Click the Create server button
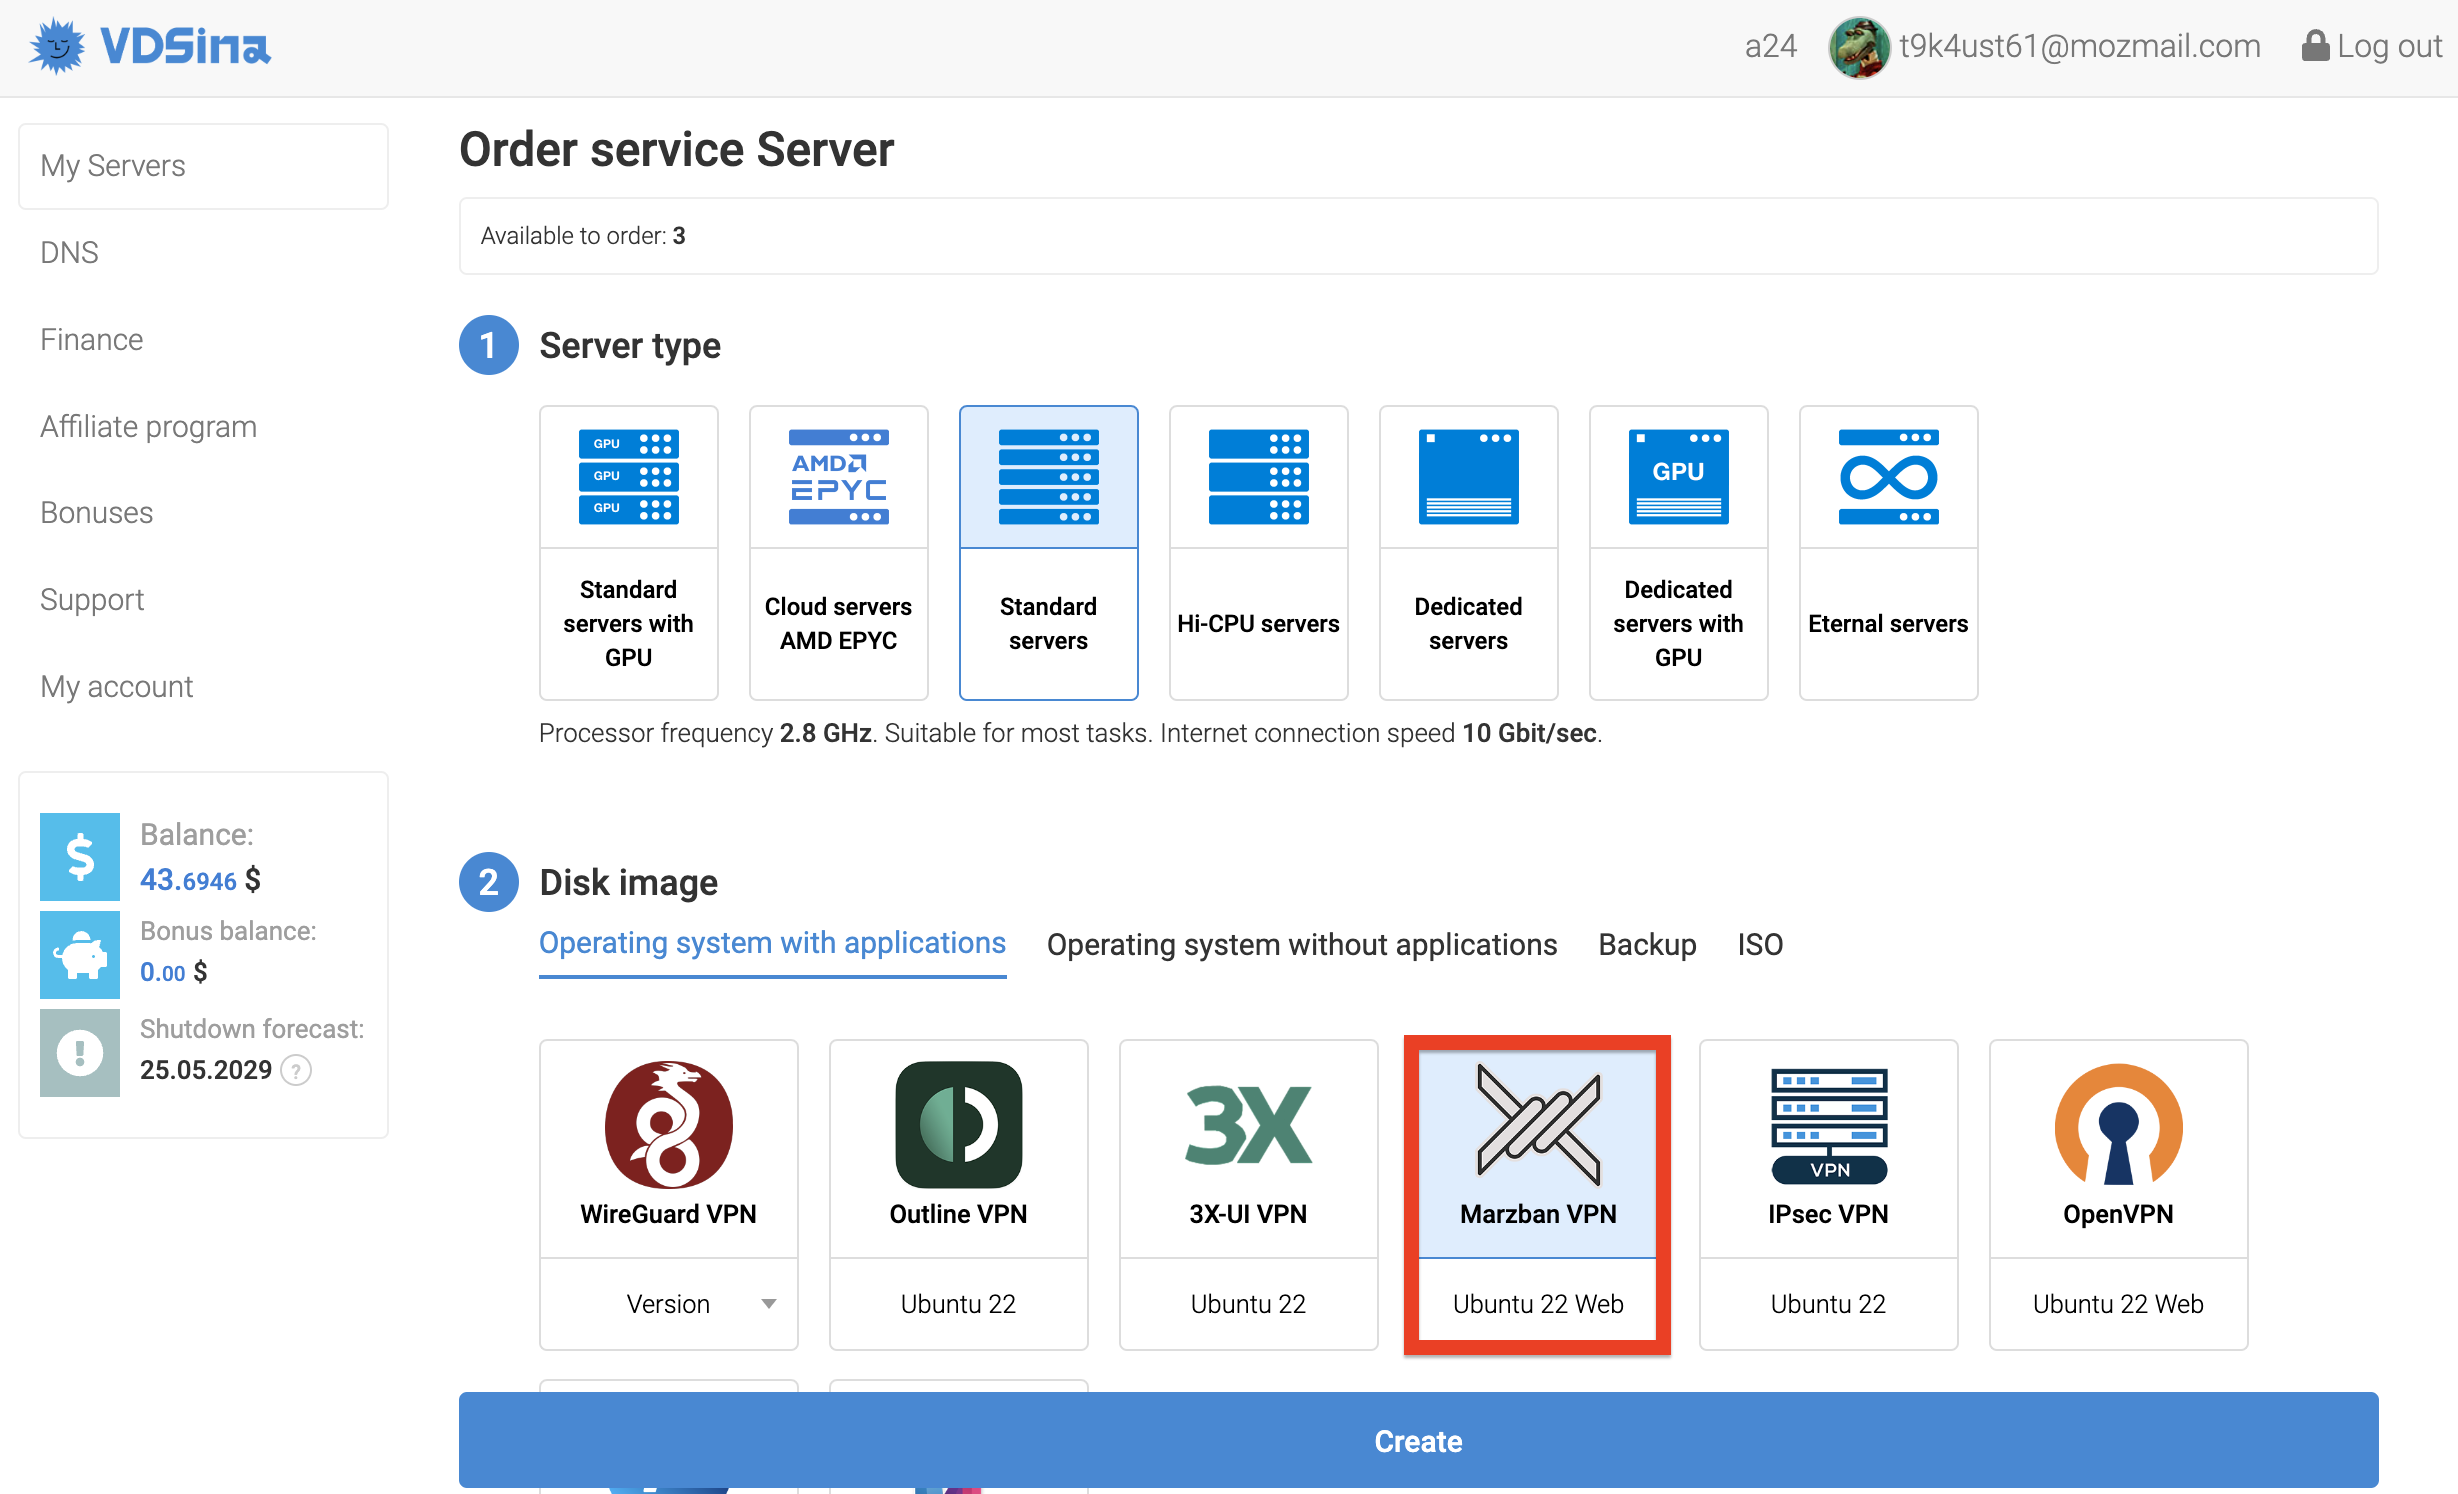The width and height of the screenshot is (2458, 1494). (x=1418, y=1440)
